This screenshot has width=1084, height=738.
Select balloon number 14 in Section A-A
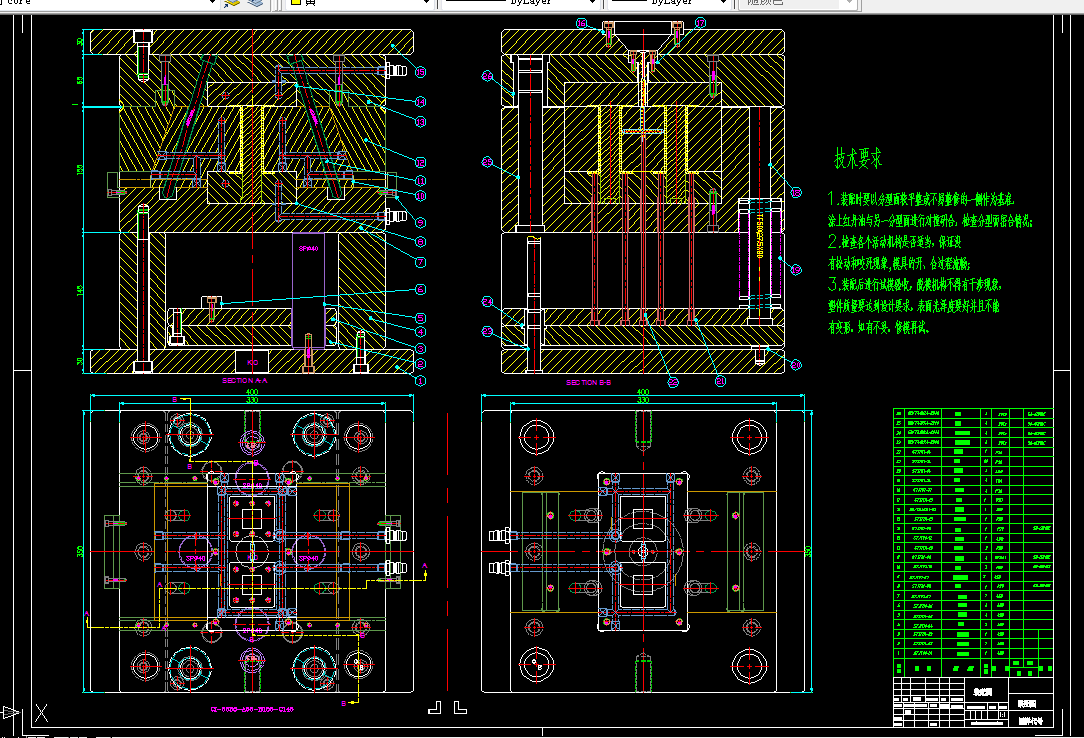(420, 102)
